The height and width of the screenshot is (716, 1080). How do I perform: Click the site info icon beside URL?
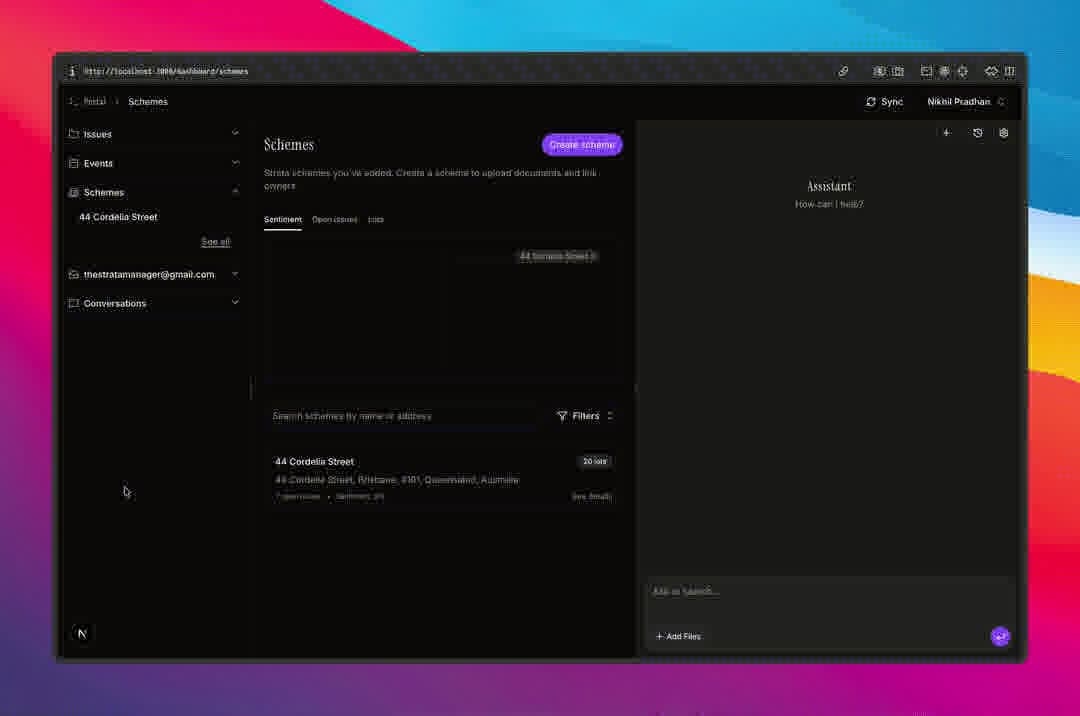point(72,72)
